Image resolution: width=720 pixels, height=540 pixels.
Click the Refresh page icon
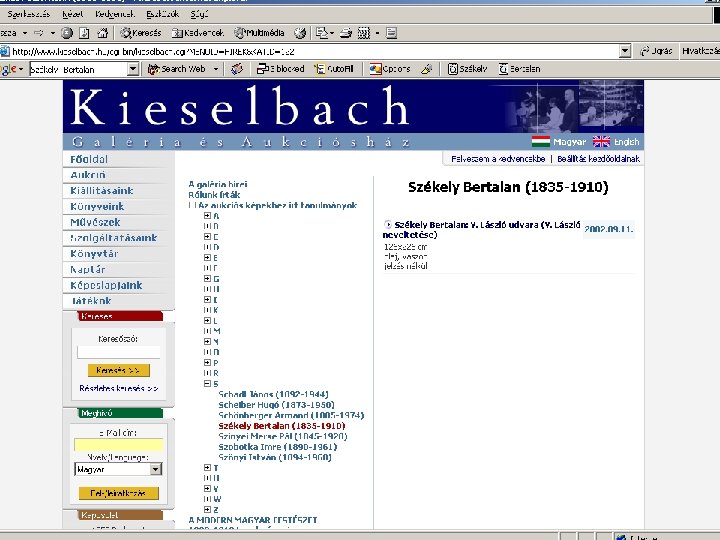84,33
